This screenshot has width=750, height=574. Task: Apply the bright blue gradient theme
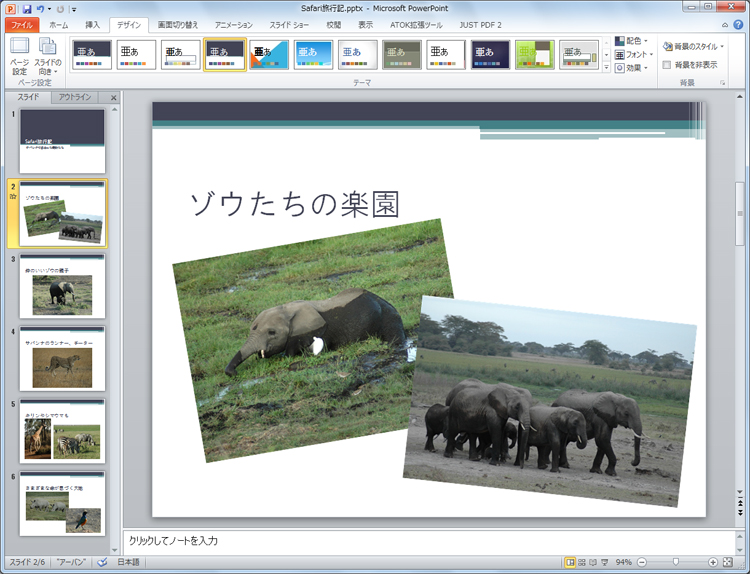tap(313, 55)
